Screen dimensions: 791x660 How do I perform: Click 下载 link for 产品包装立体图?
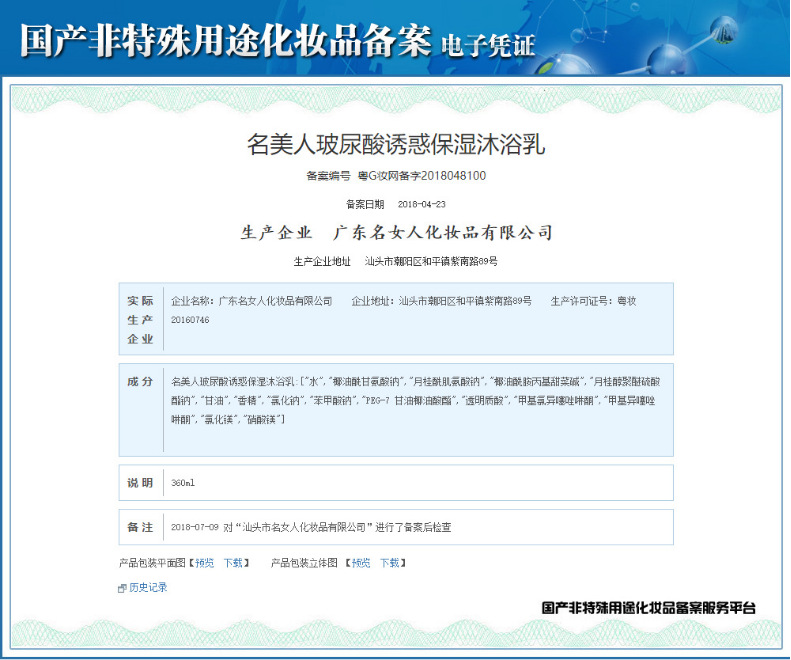(389, 563)
